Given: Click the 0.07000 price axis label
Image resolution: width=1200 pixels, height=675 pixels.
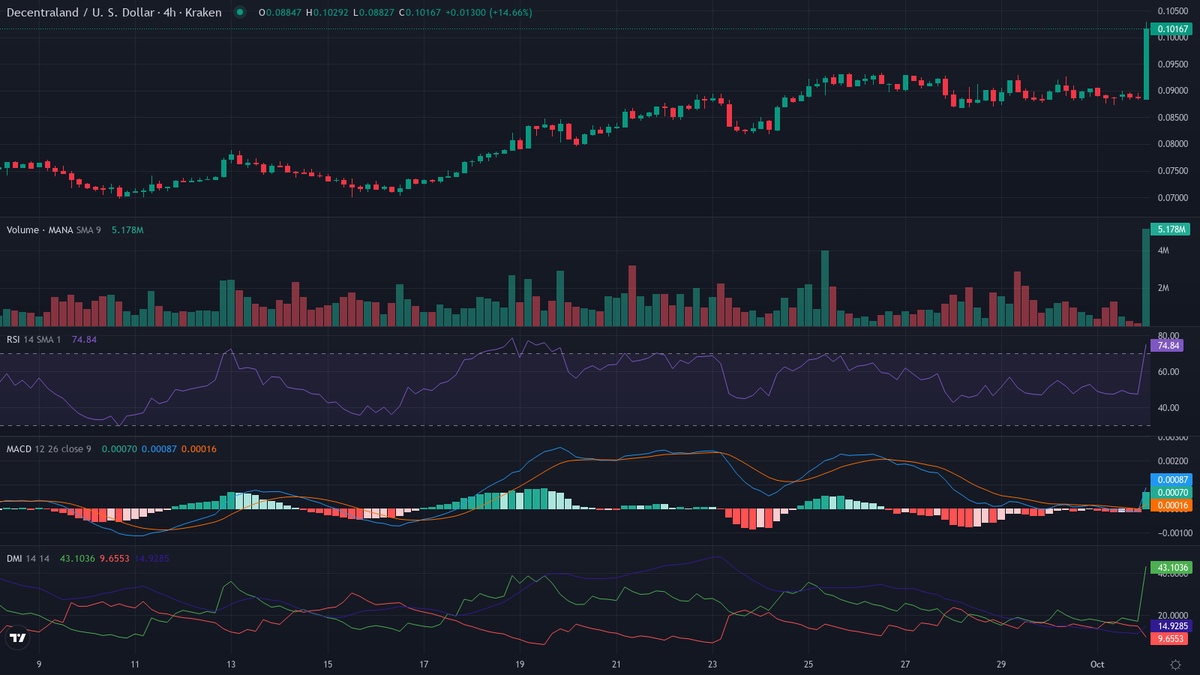Looking at the screenshot, I should [1173, 198].
